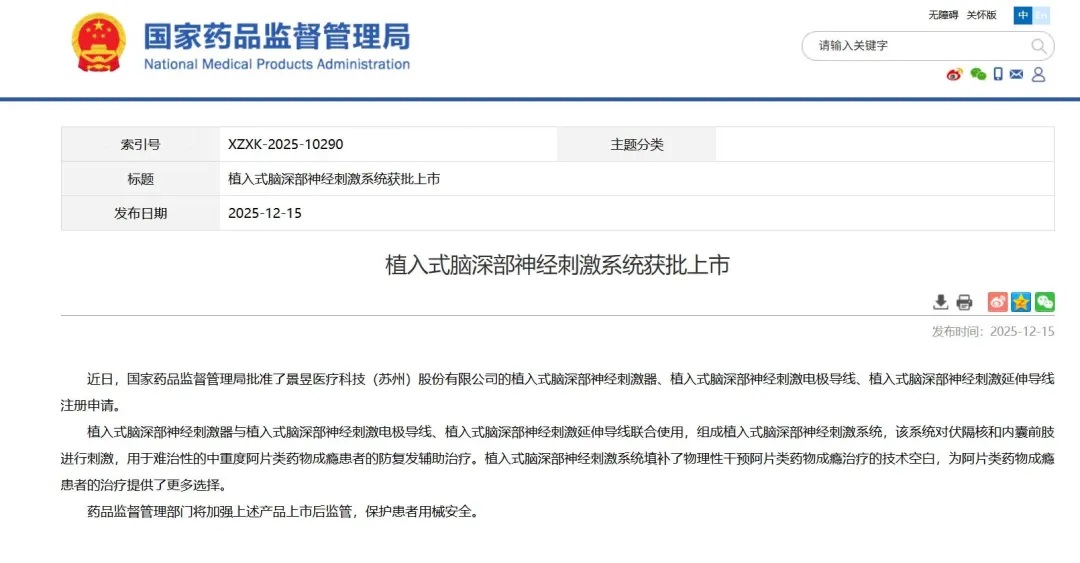Click the national emblem logo
This screenshot has width=1080, height=563.
coord(97,42)
